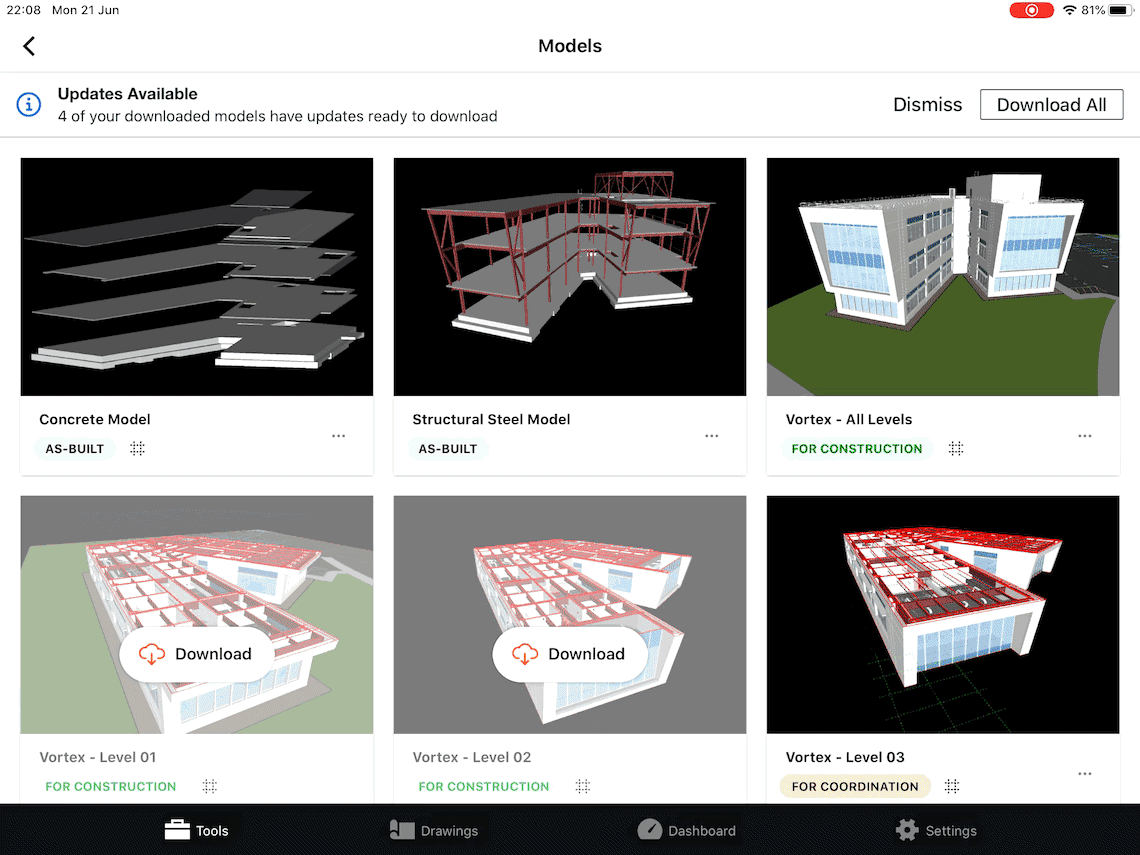This screenshot has height=855, width=1140.
Task: Tap grid icon beside Vortex - Level 03 status
Action: click(x=952, y=786)
